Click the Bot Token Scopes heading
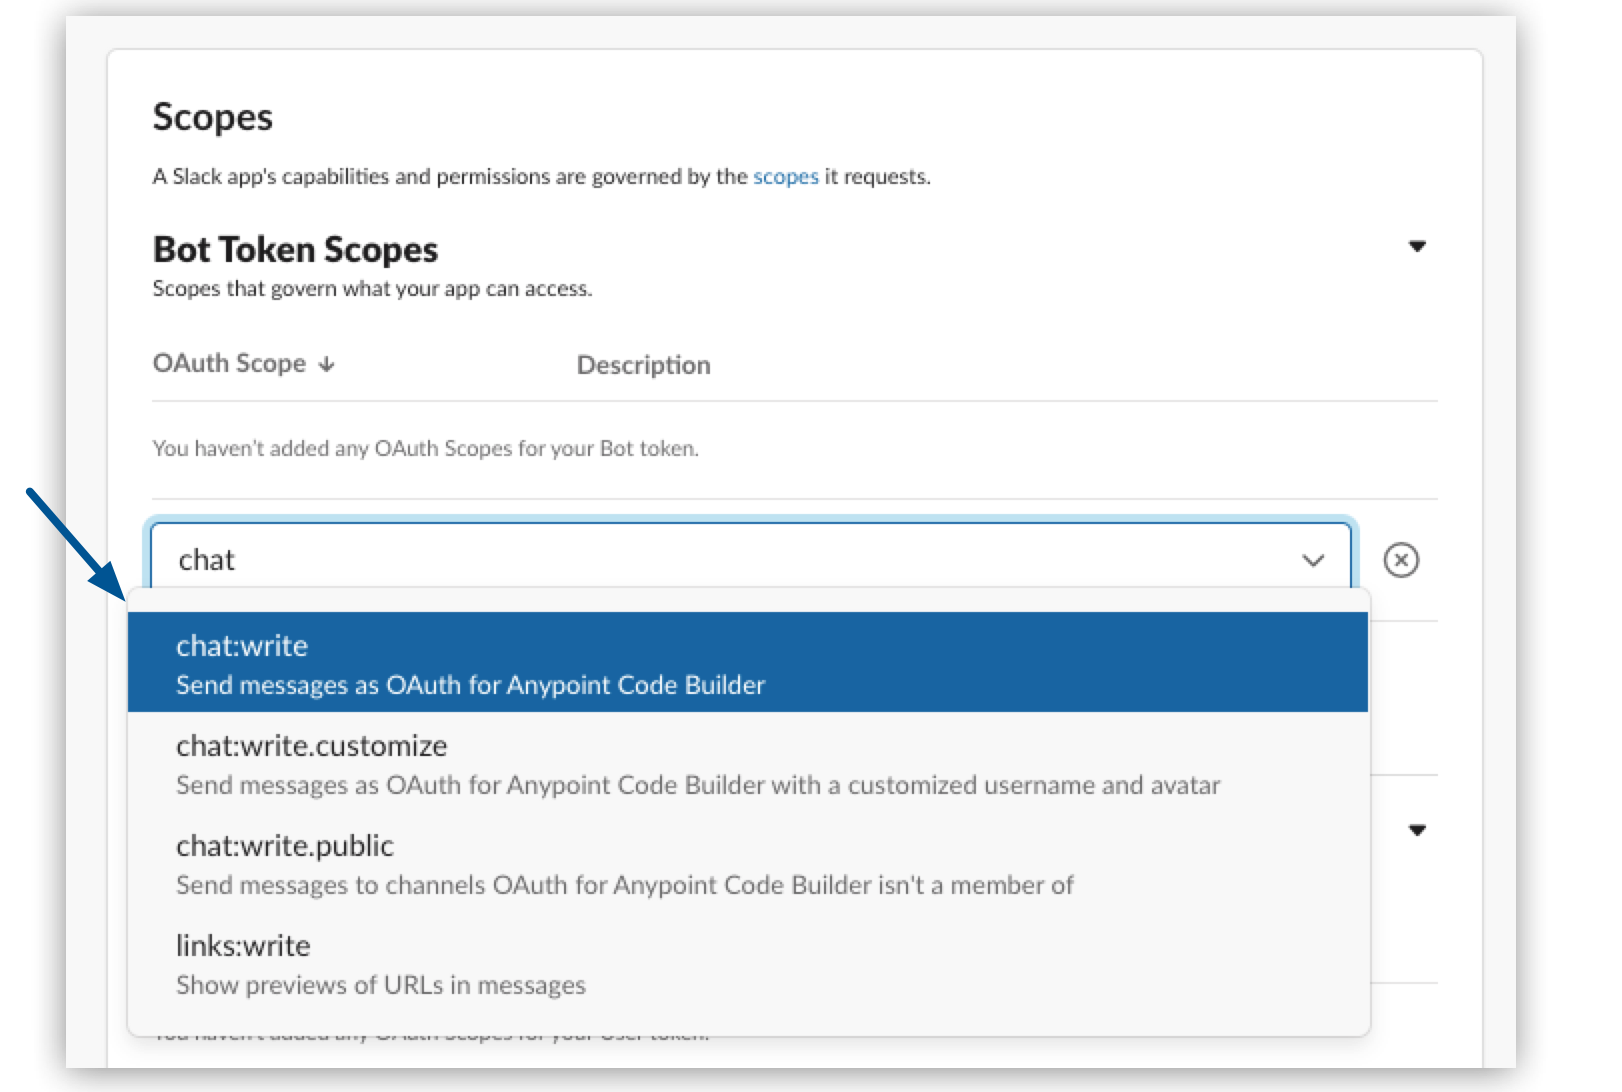The width and height of the screenshot is (1622, 1092). click(x=295, y=249)
